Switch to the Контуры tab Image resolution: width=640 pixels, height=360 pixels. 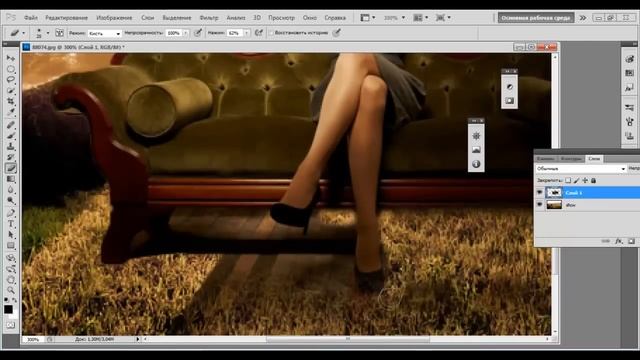click(571, 159)
